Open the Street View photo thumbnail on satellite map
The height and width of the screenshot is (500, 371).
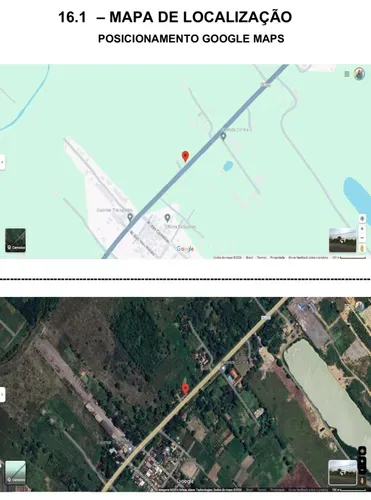tap(342, 472)
